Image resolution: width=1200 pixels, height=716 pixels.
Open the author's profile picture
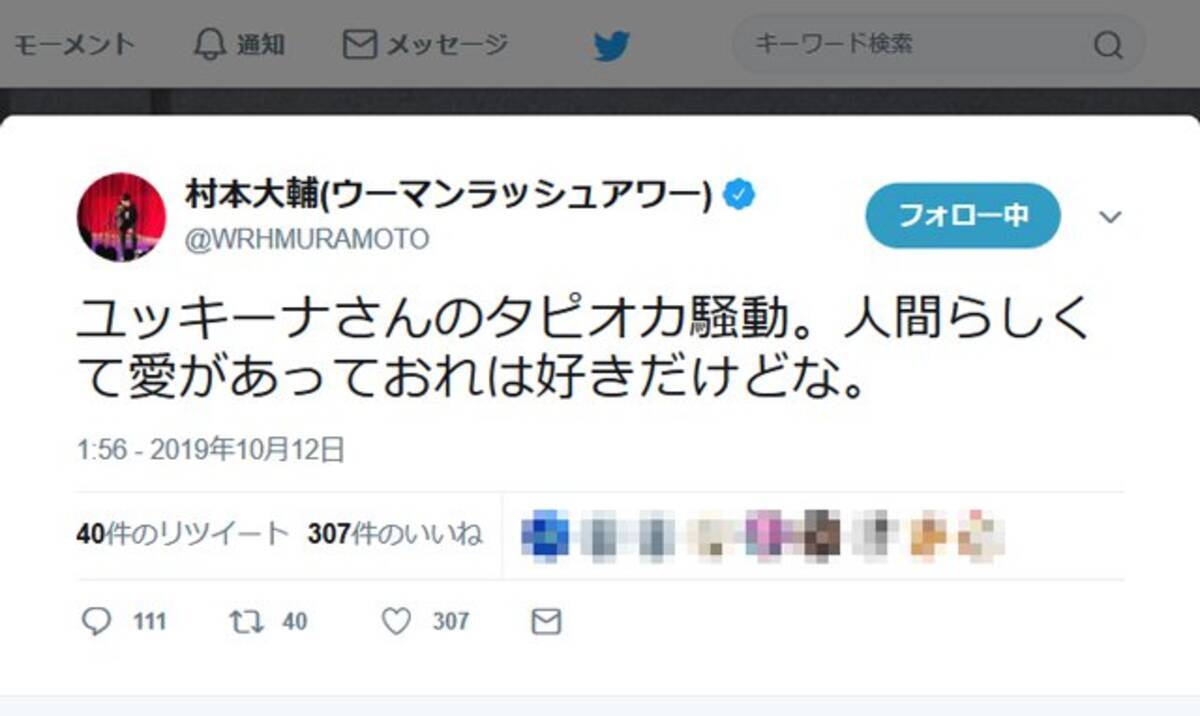point(121,217)
